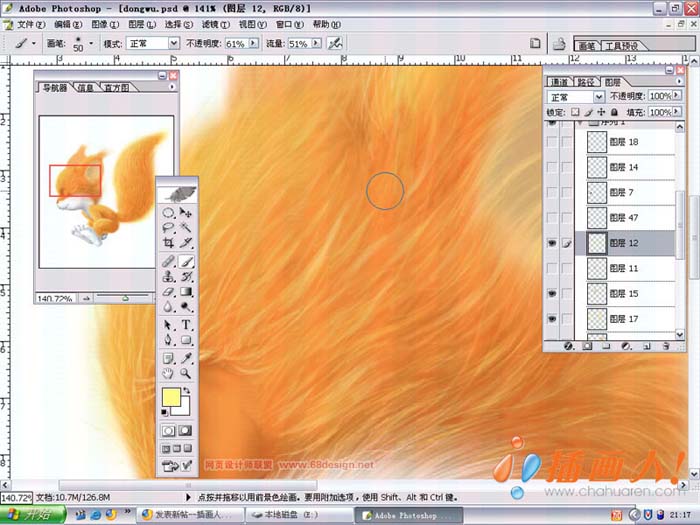700x525 pixels.
Task: Toggle visibility of 图层 12
Action: [x=552, y=243]
